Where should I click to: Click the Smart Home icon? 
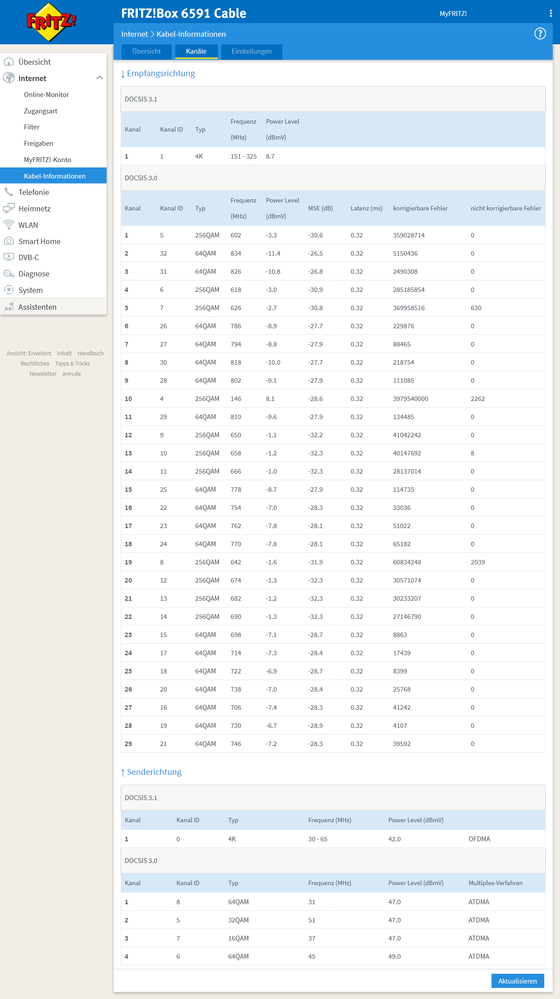(x=9, y=241)
